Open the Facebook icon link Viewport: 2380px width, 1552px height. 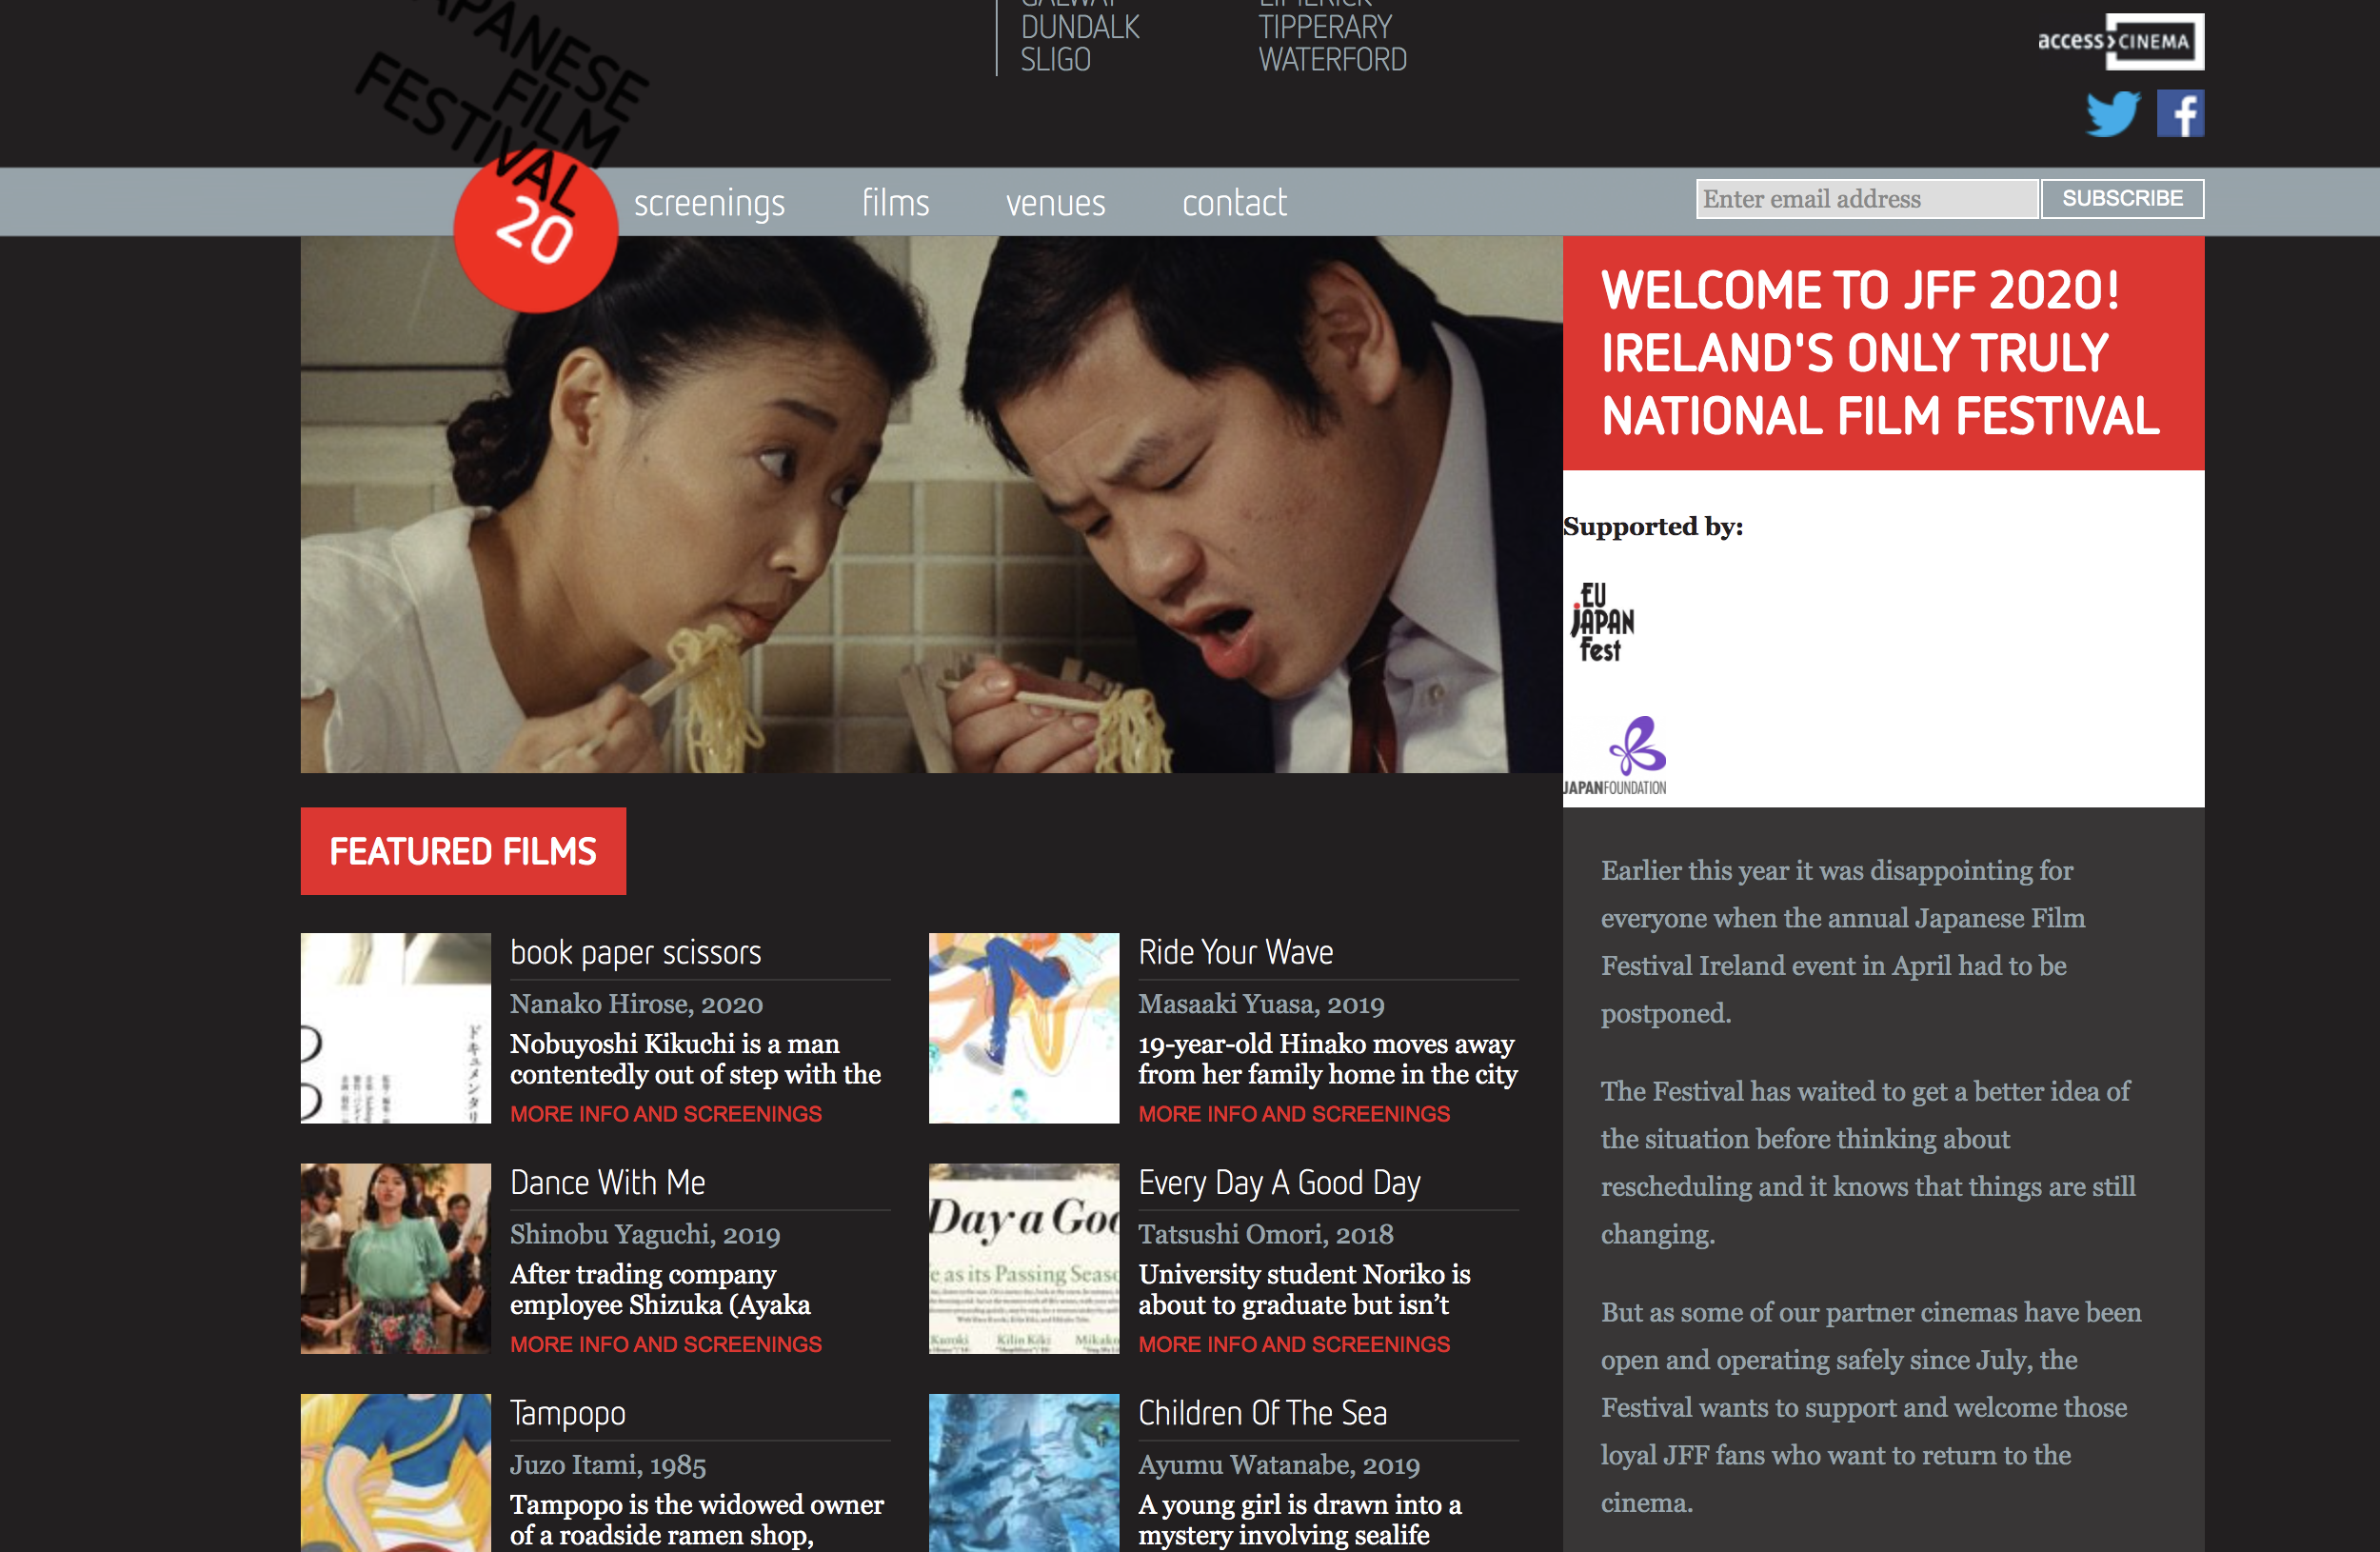[2180, 113]
